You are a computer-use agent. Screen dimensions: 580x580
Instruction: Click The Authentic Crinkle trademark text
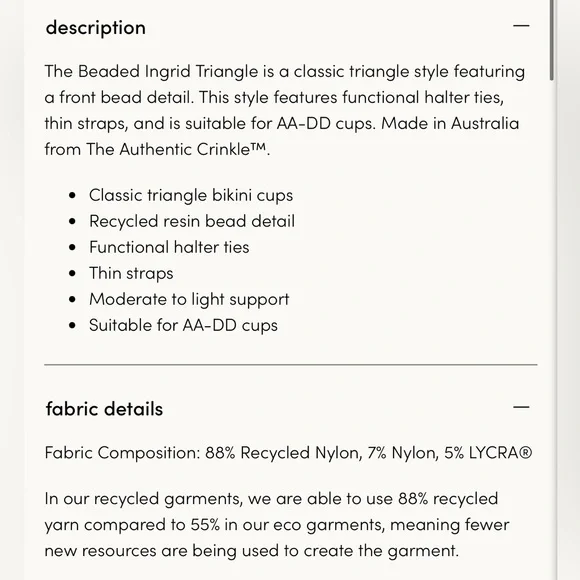click(x=176, y=149)
